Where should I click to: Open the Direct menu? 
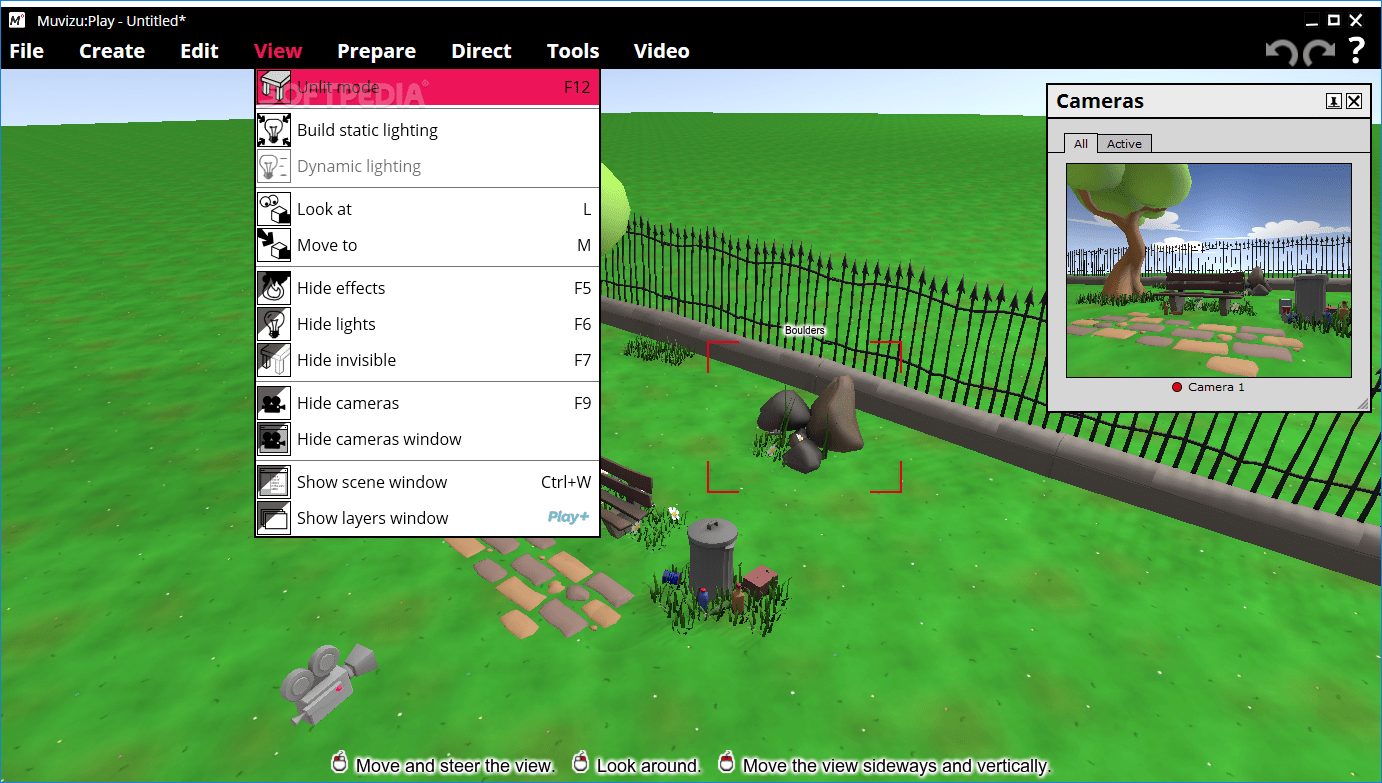(x=481, y=51)
